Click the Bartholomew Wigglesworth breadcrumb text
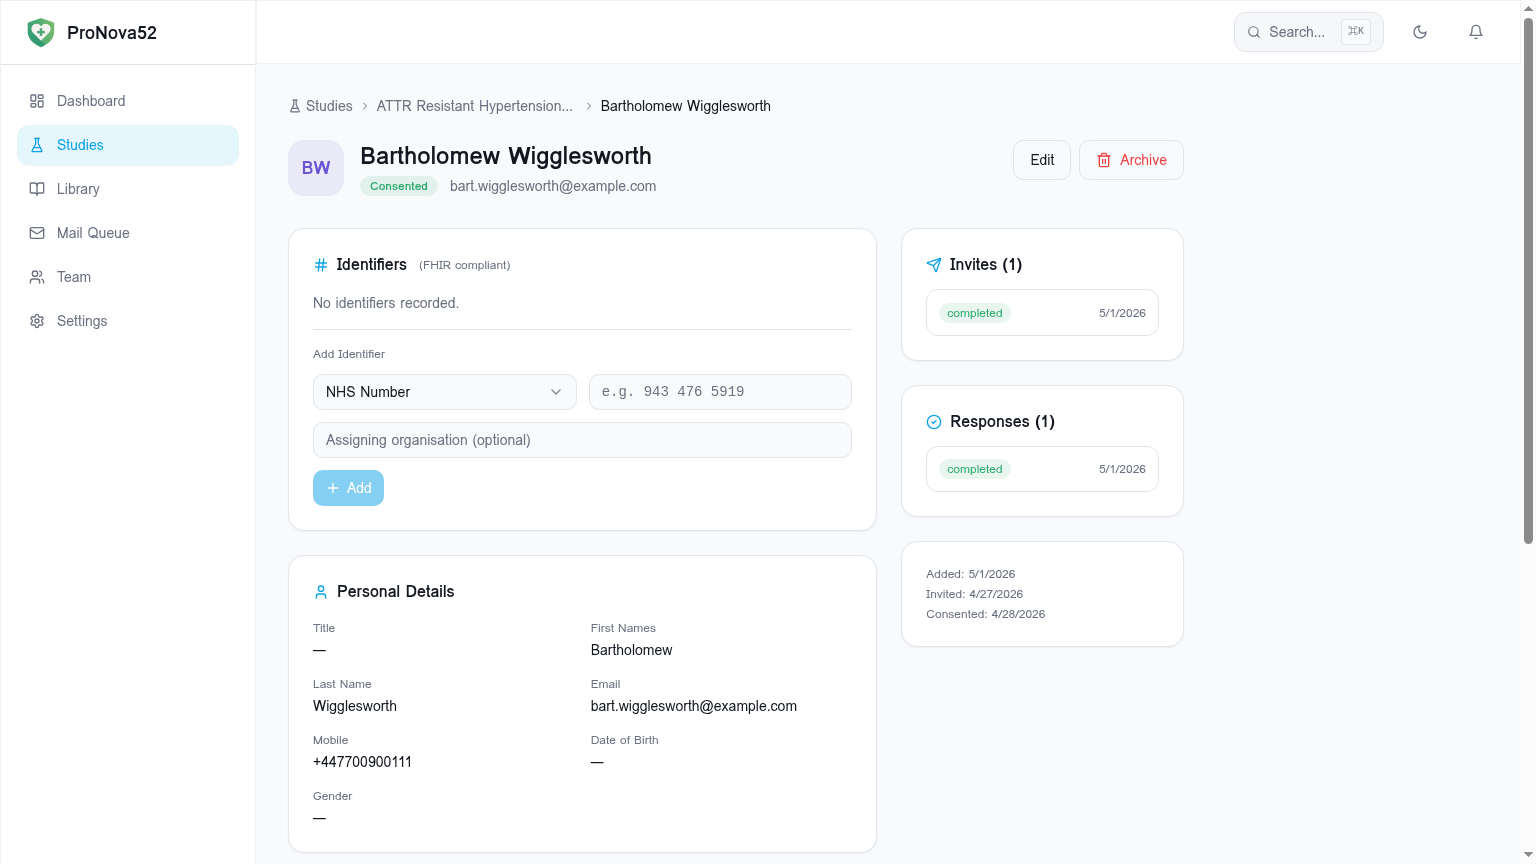 [x=686, y=106]
